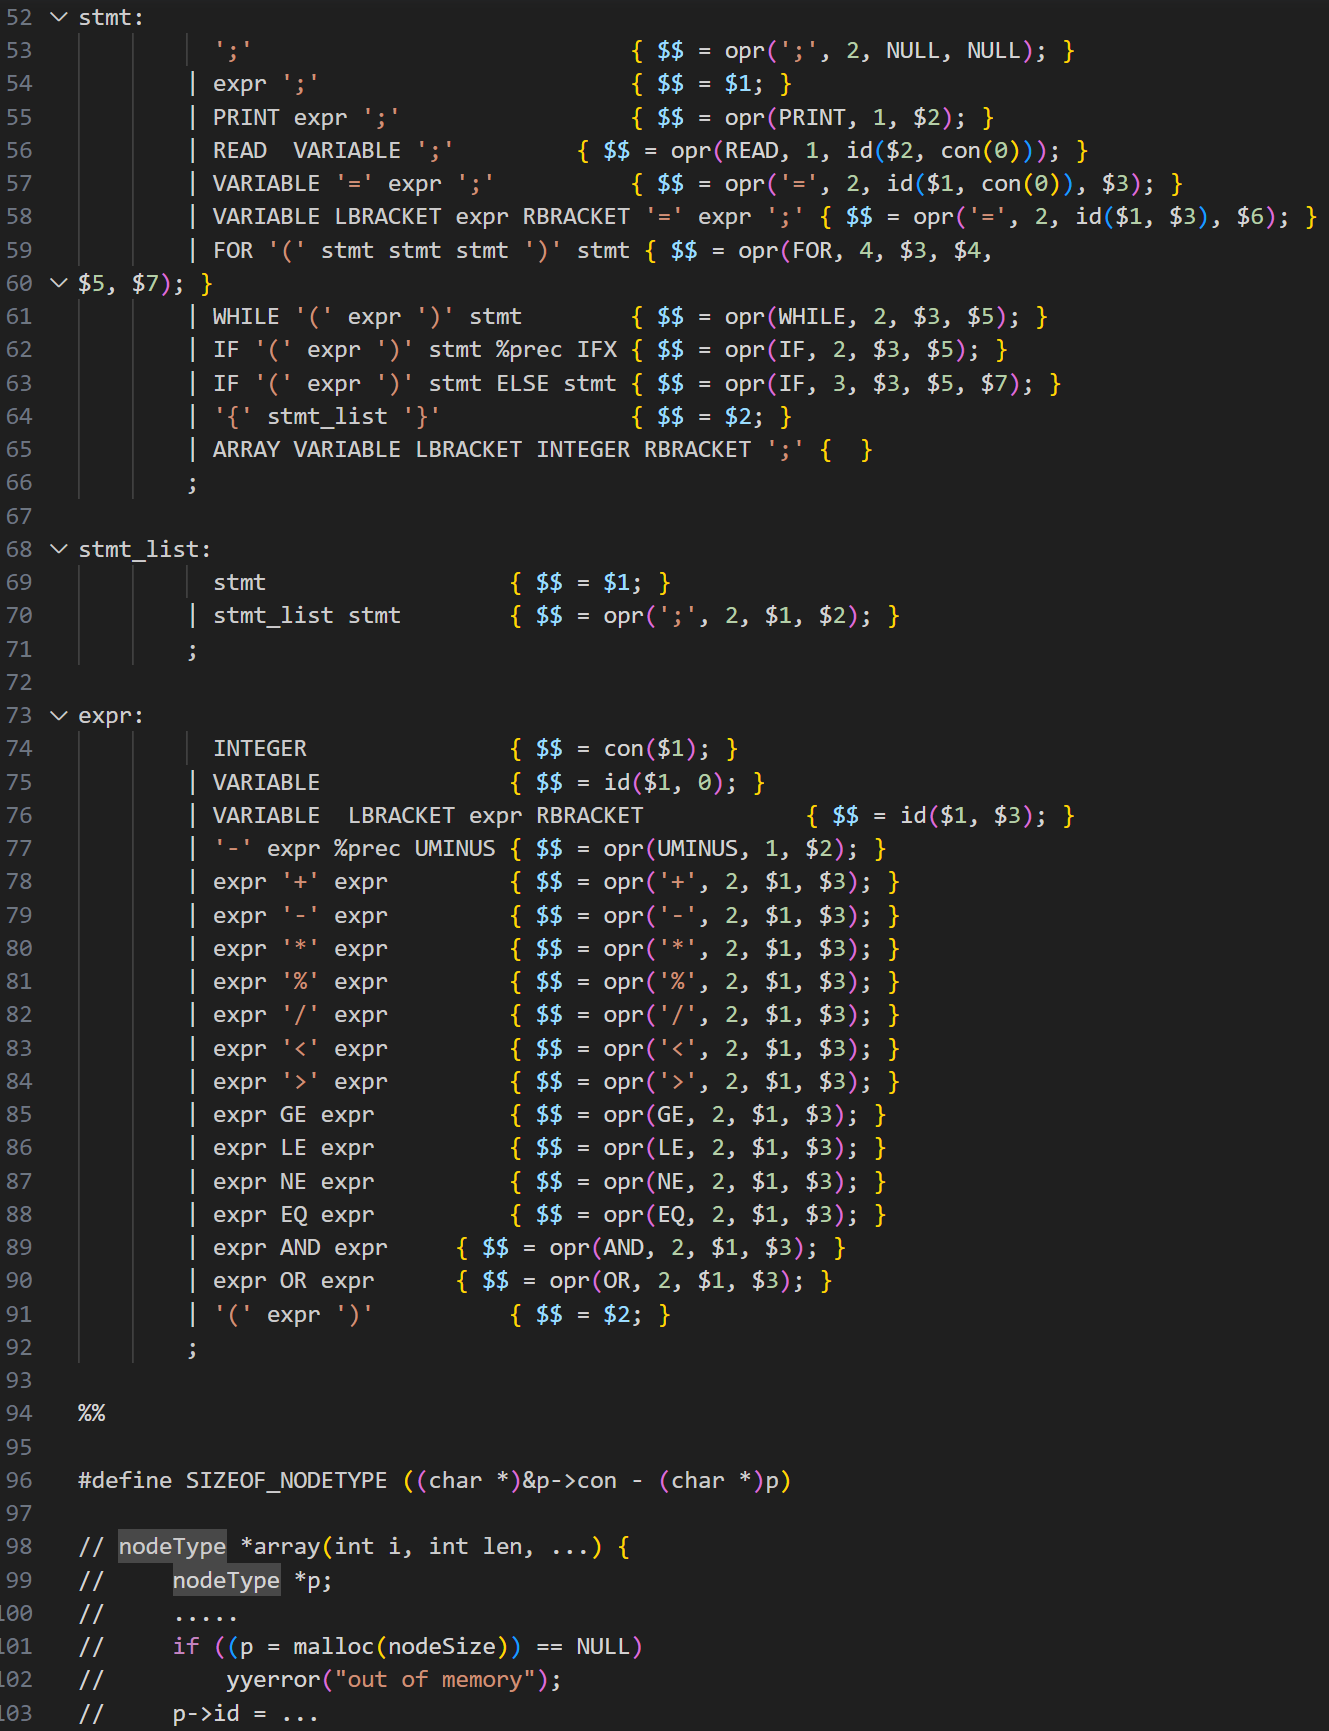The width and height of the screenshot is (1329, 1731).
Task: Click the FOR keyword on line 59
Action: tap(233, 250)
